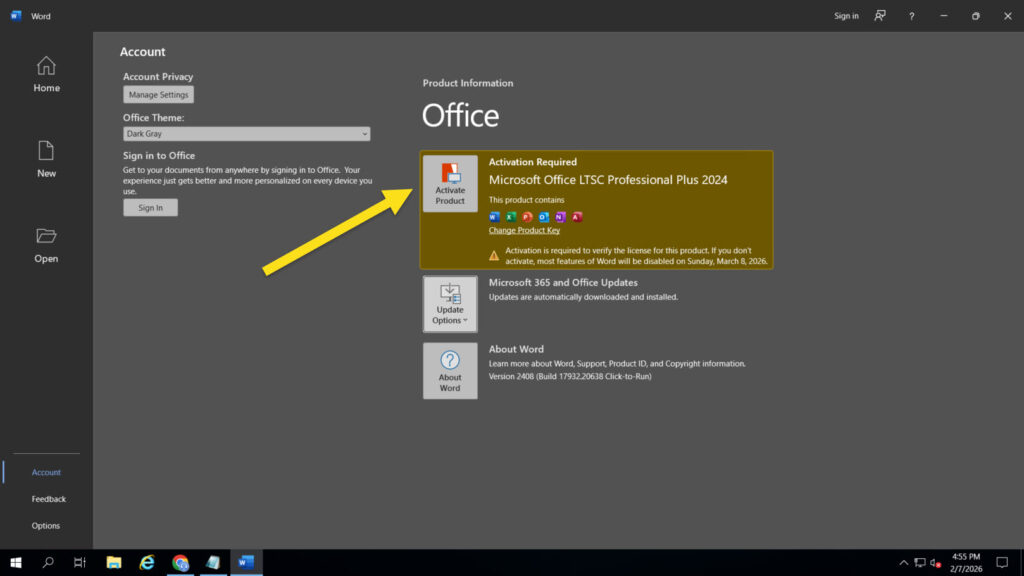Switch to Chrome on the taskbar
Viewport: 1024px width, 576px height.
(x=180, y=562)
